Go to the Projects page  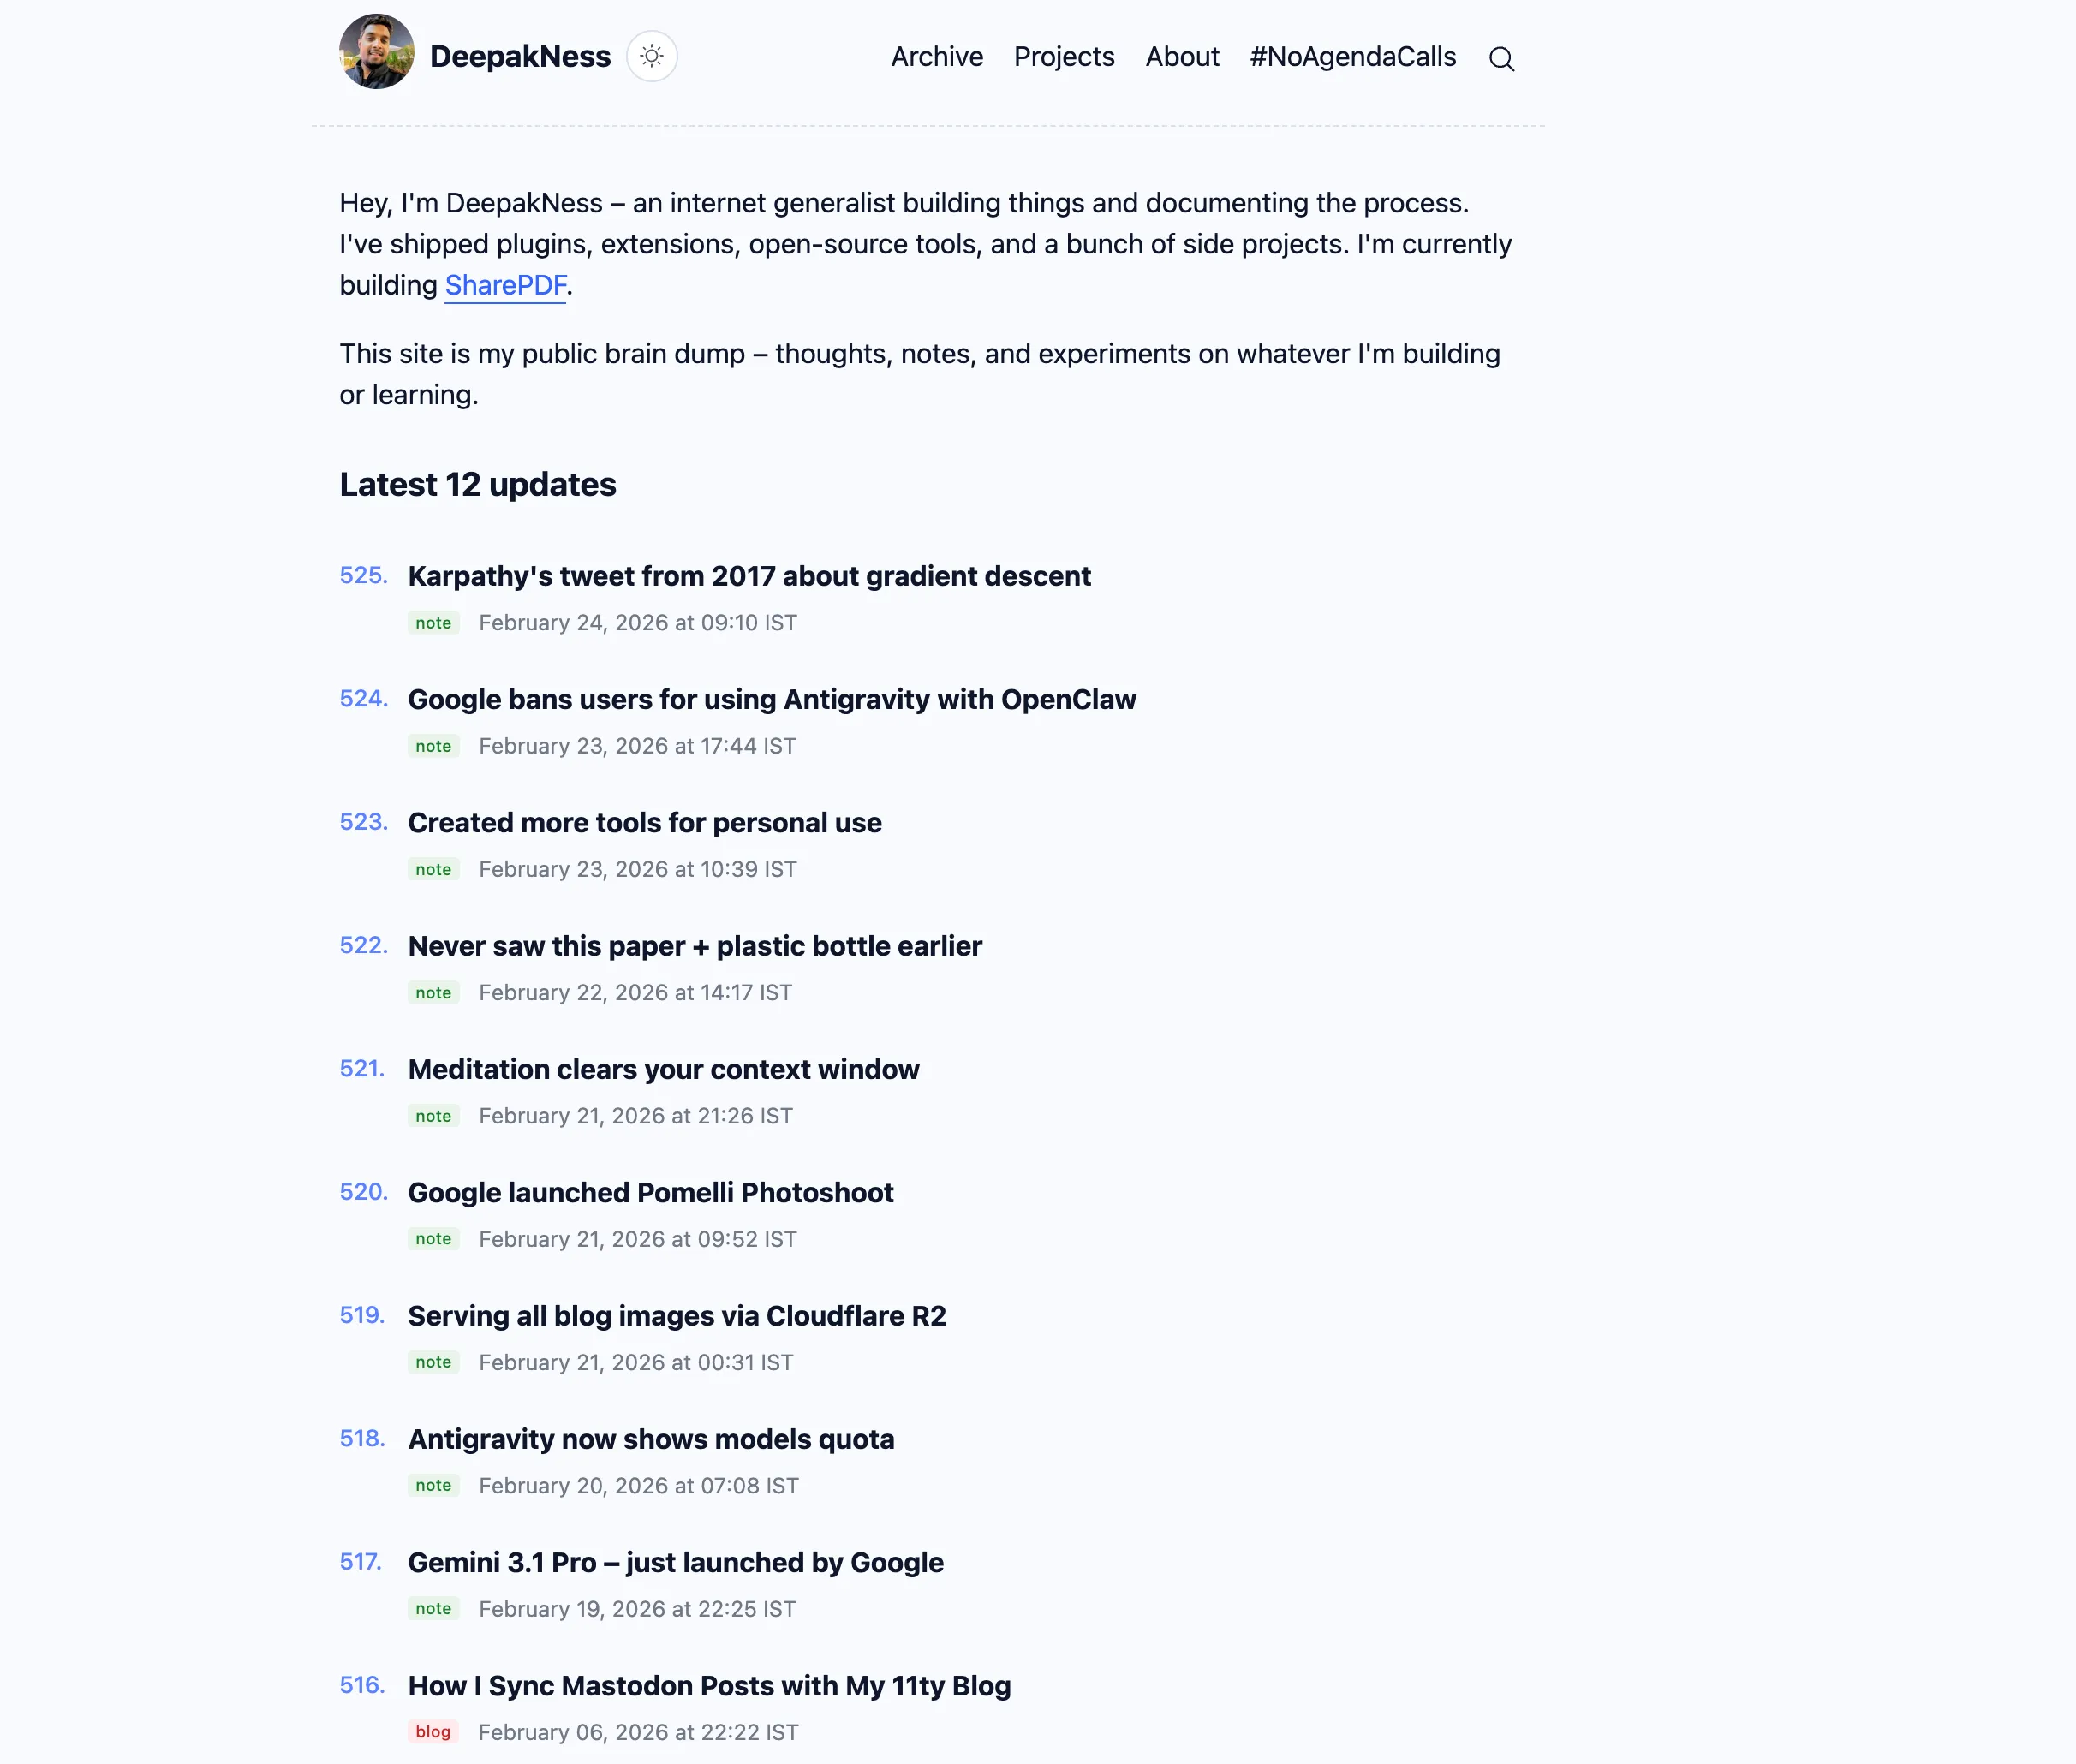[x=1064, y=57]
